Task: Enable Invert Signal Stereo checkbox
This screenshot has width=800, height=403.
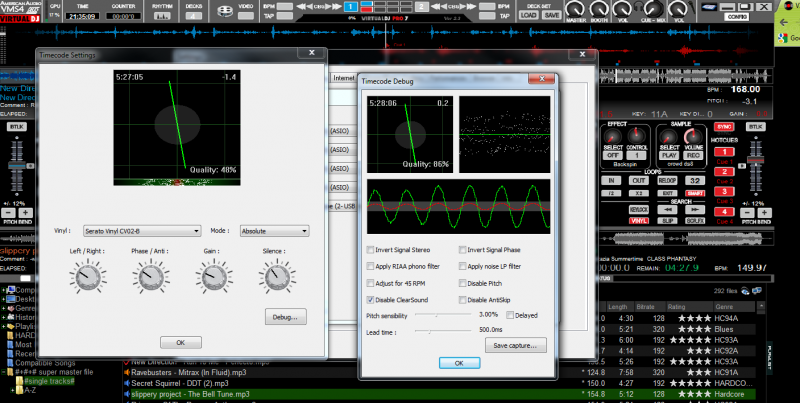Action: pos(372,249)
